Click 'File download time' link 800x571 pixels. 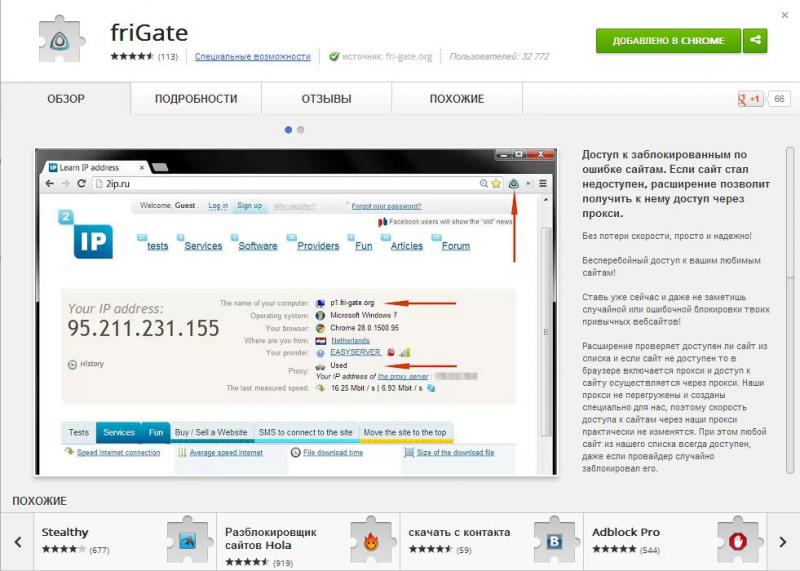pyautogui.click(x=333, y=453)
